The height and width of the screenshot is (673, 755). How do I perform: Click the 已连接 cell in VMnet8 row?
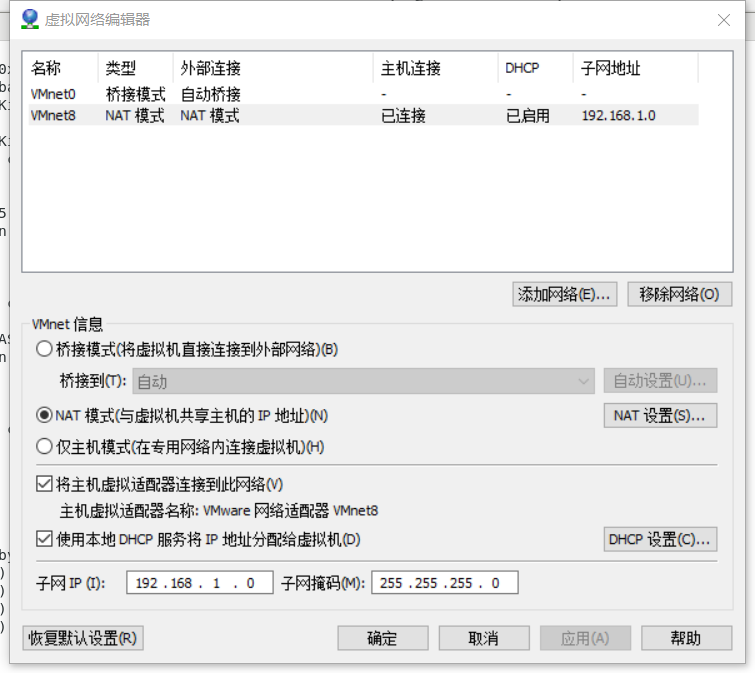404,116
